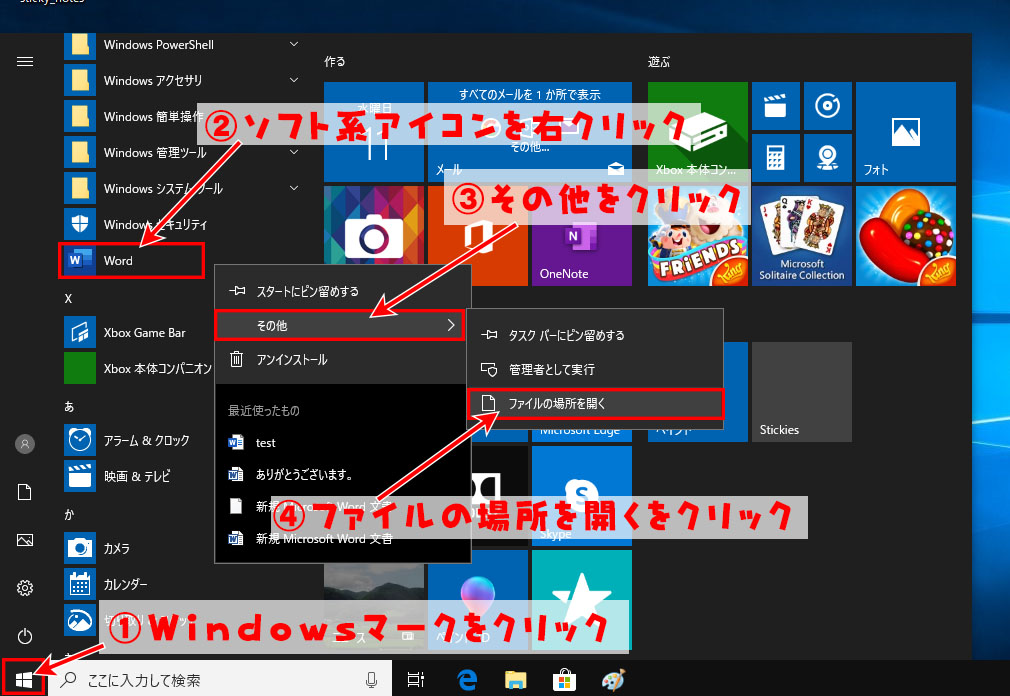The image size is (1010, 696).
Task: Open the Groove Music small tile
Action: pos(828,106)
